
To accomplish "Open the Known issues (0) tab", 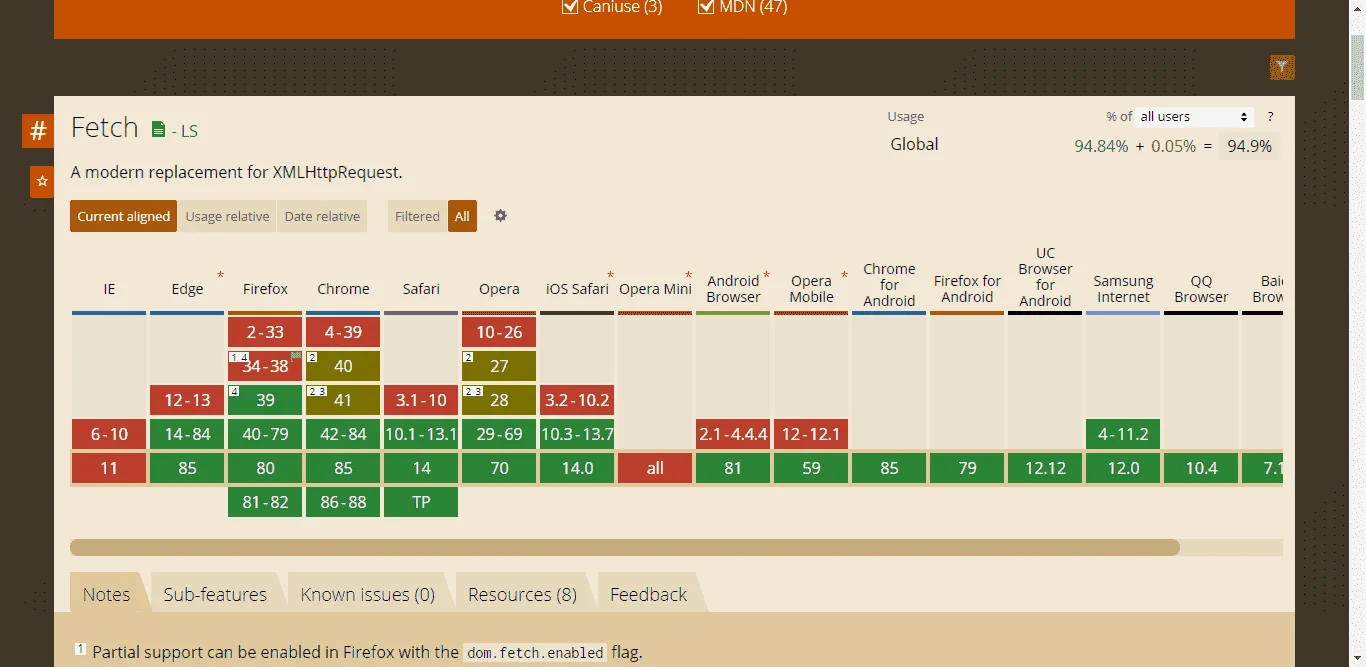I will tap(368, 594).
